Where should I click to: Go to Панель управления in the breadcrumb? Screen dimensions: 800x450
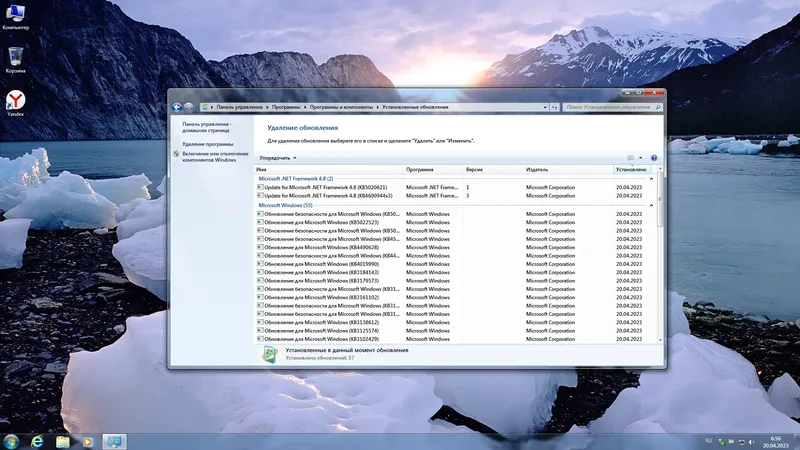239,107
